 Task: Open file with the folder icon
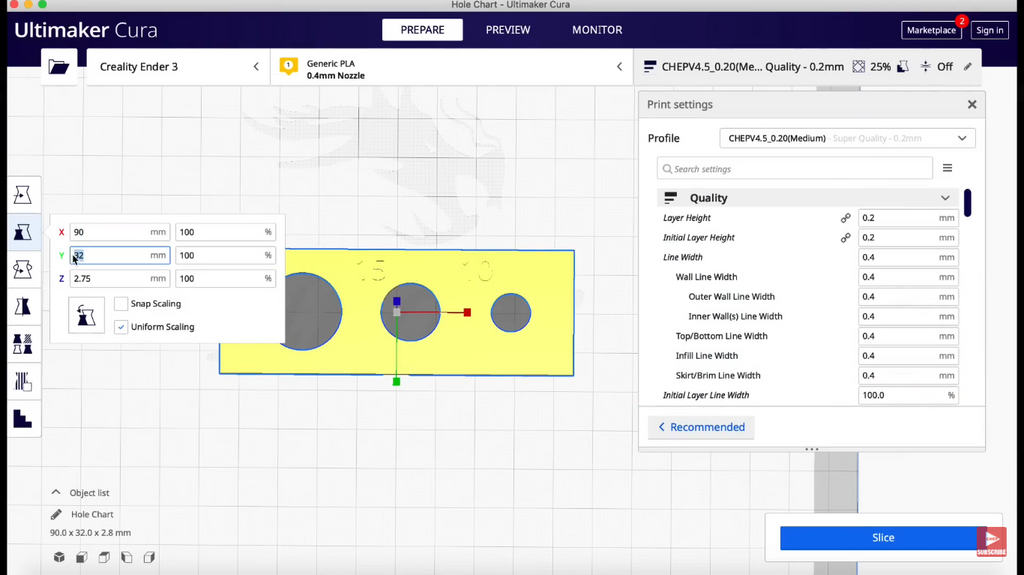pos(59,67)
